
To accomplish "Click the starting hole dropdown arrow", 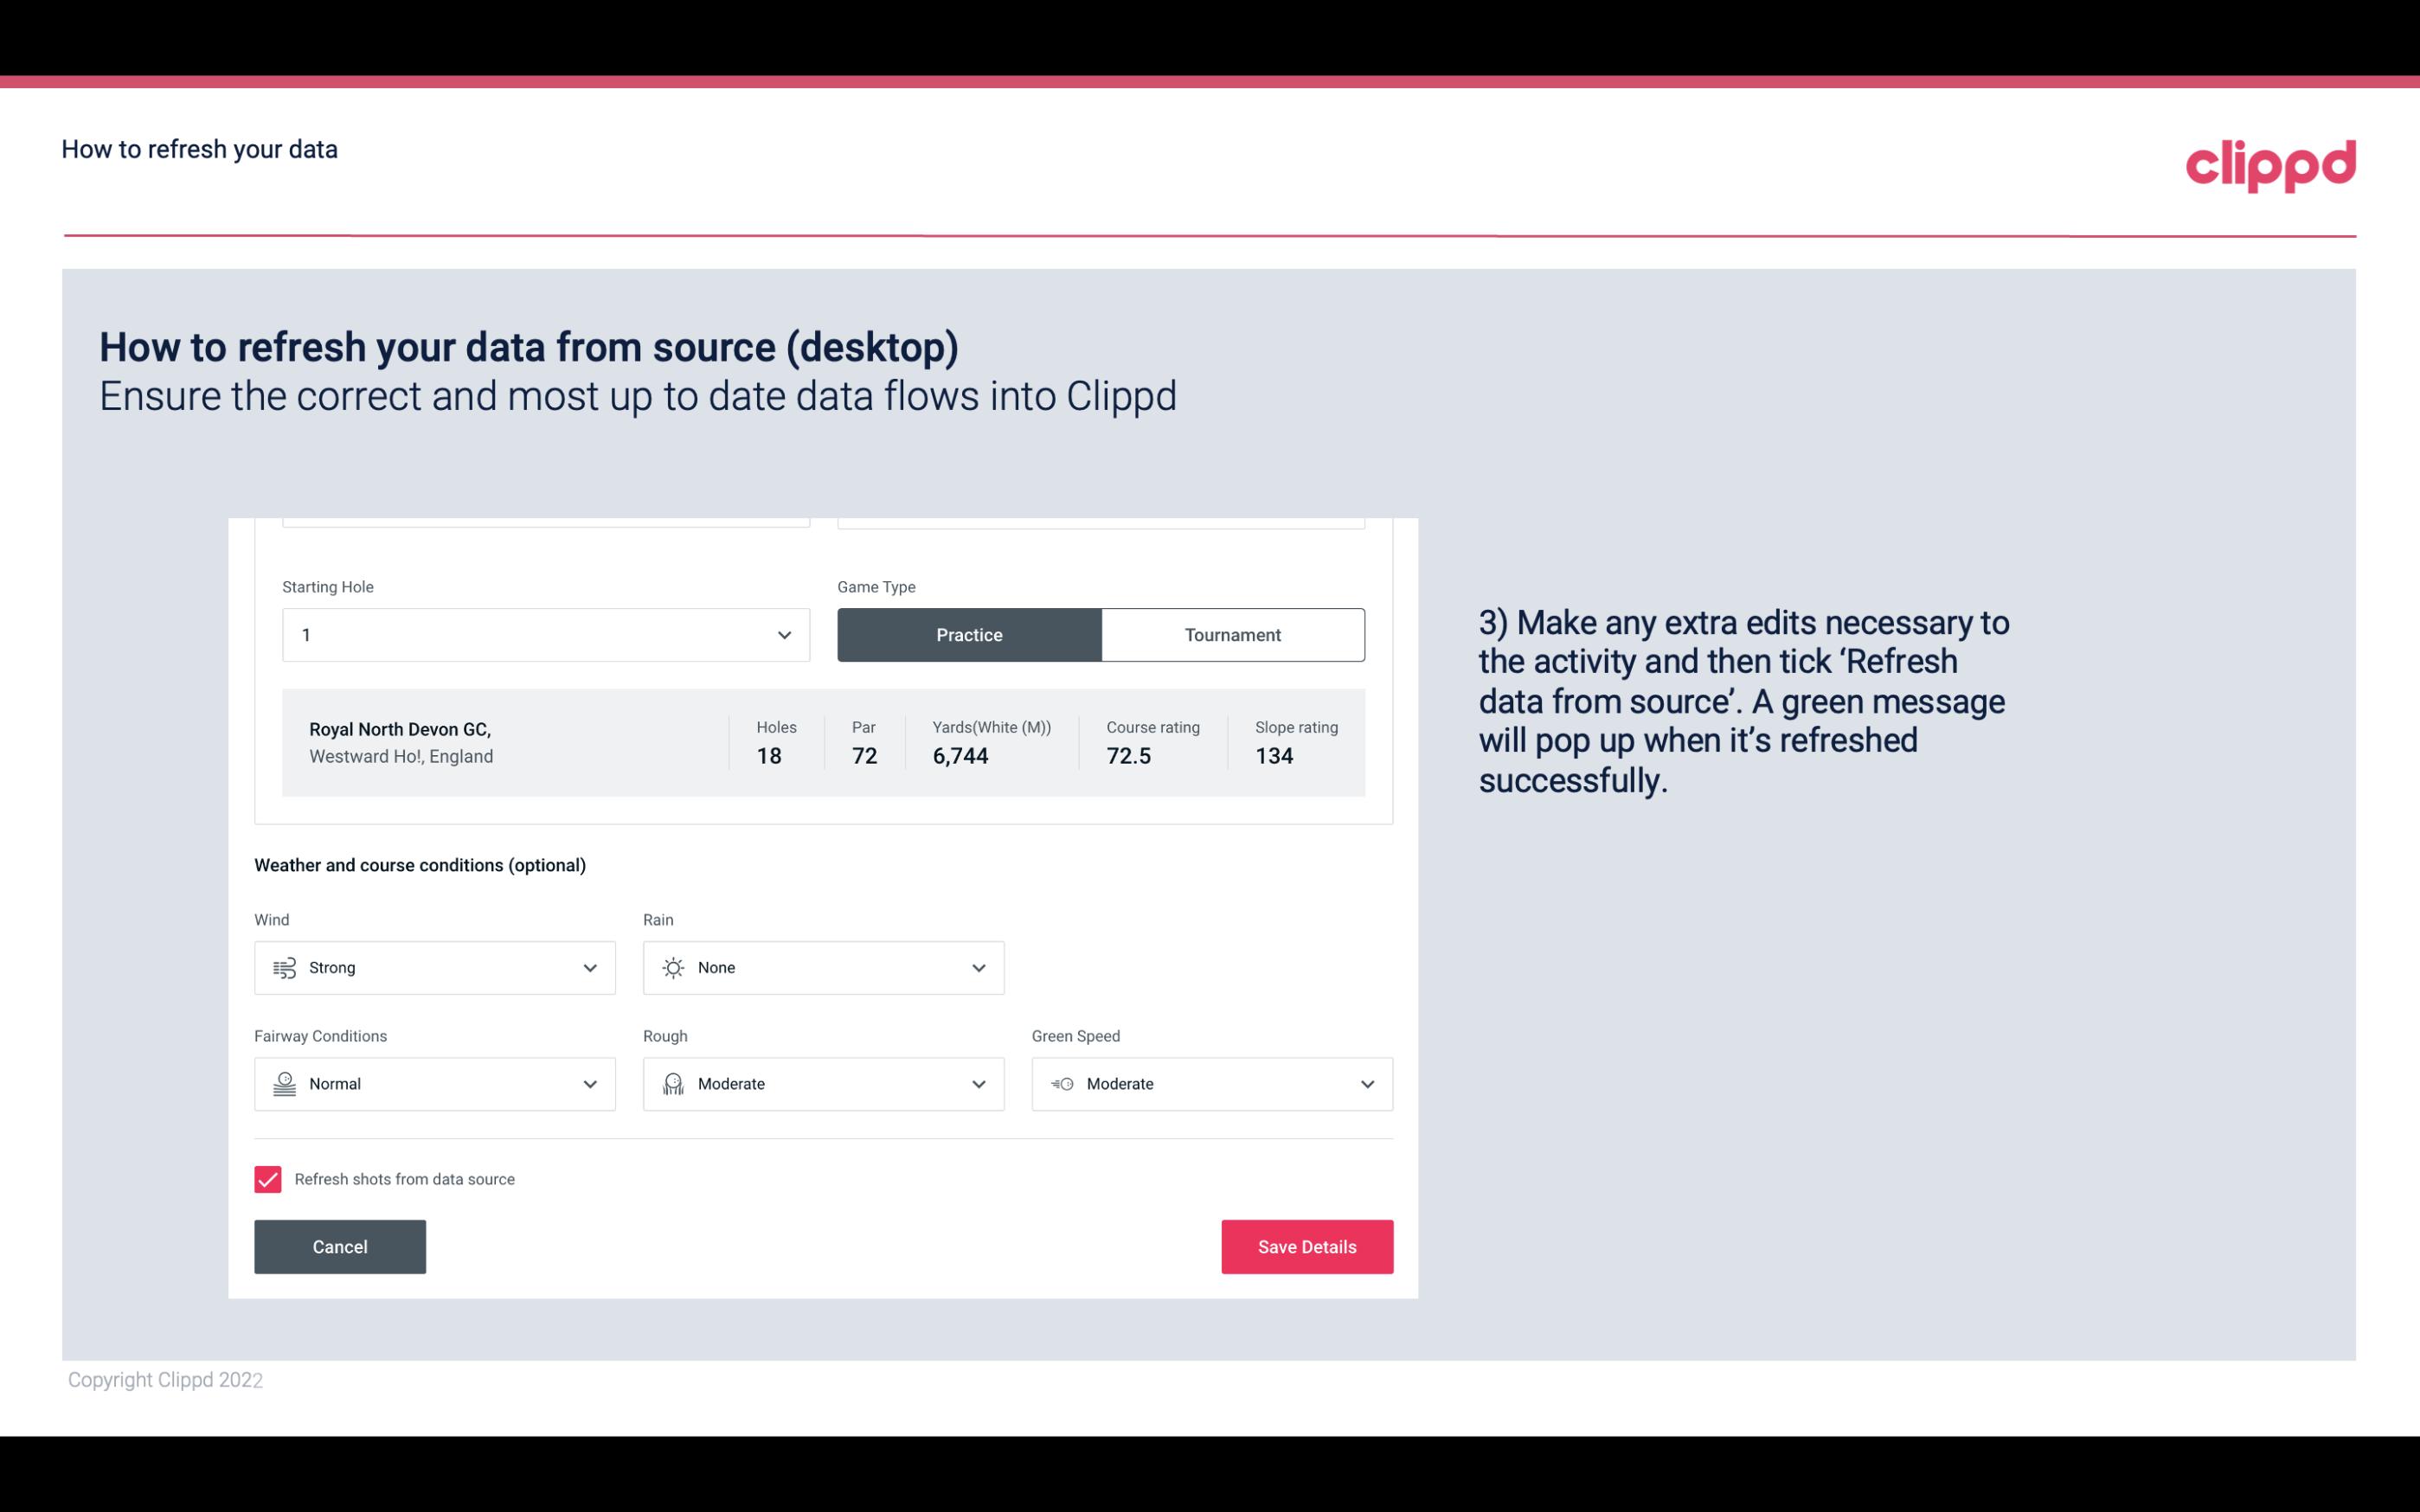I will [x=782, y=632].
